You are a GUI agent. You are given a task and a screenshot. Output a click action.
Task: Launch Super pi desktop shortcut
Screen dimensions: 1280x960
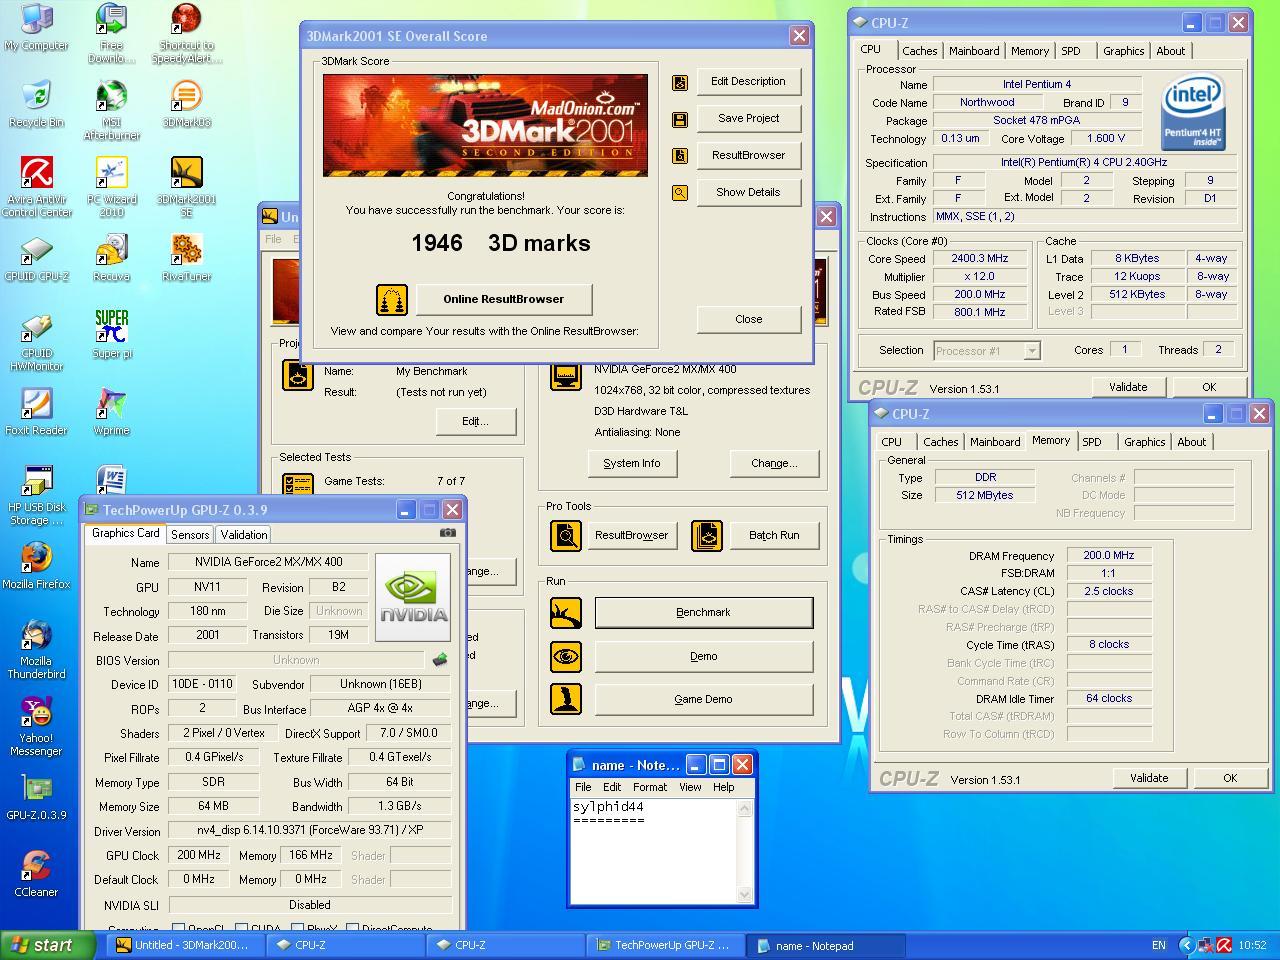pos(112,335)
